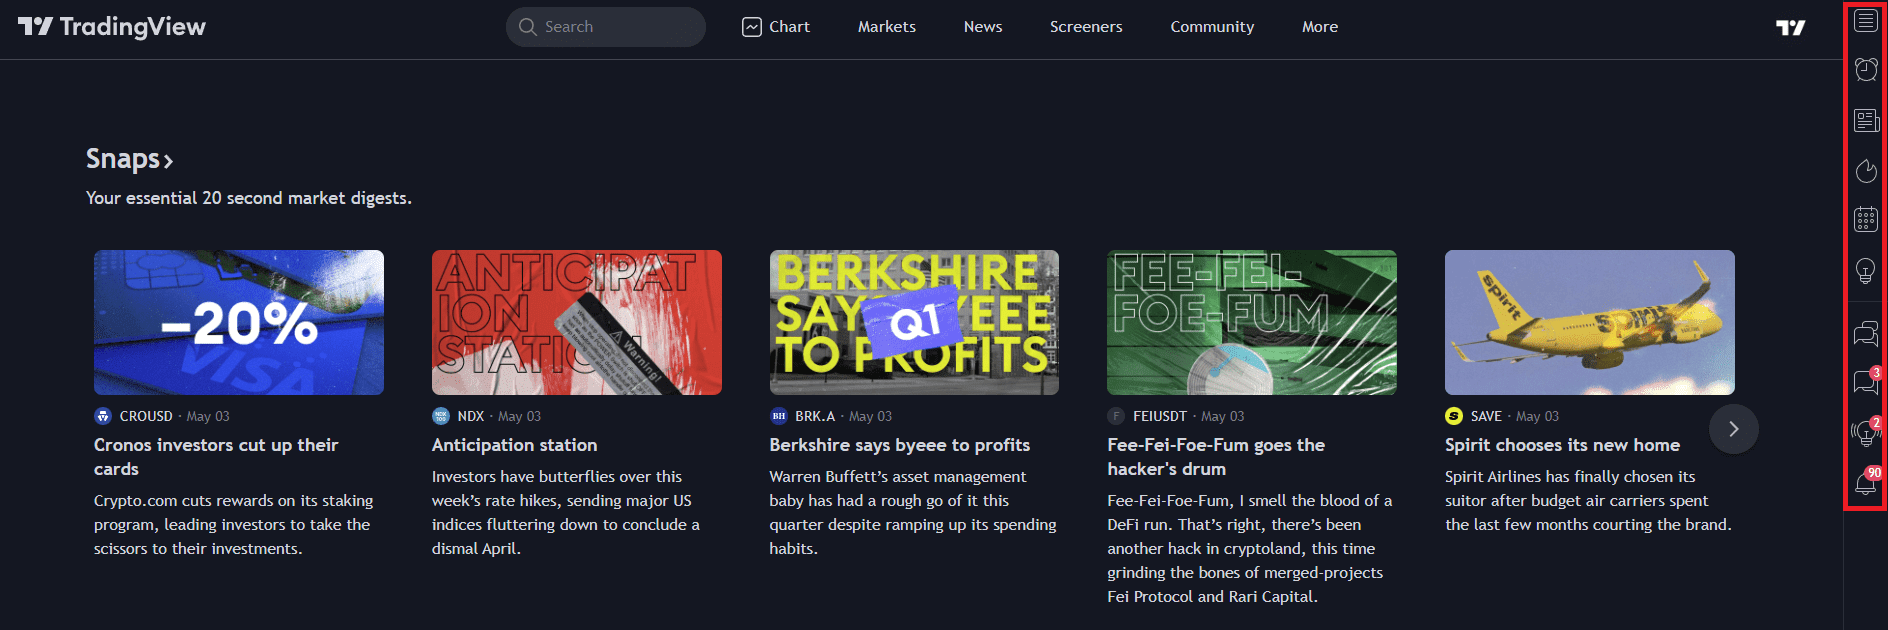Open the Markets menu

[x=887, y=27]
